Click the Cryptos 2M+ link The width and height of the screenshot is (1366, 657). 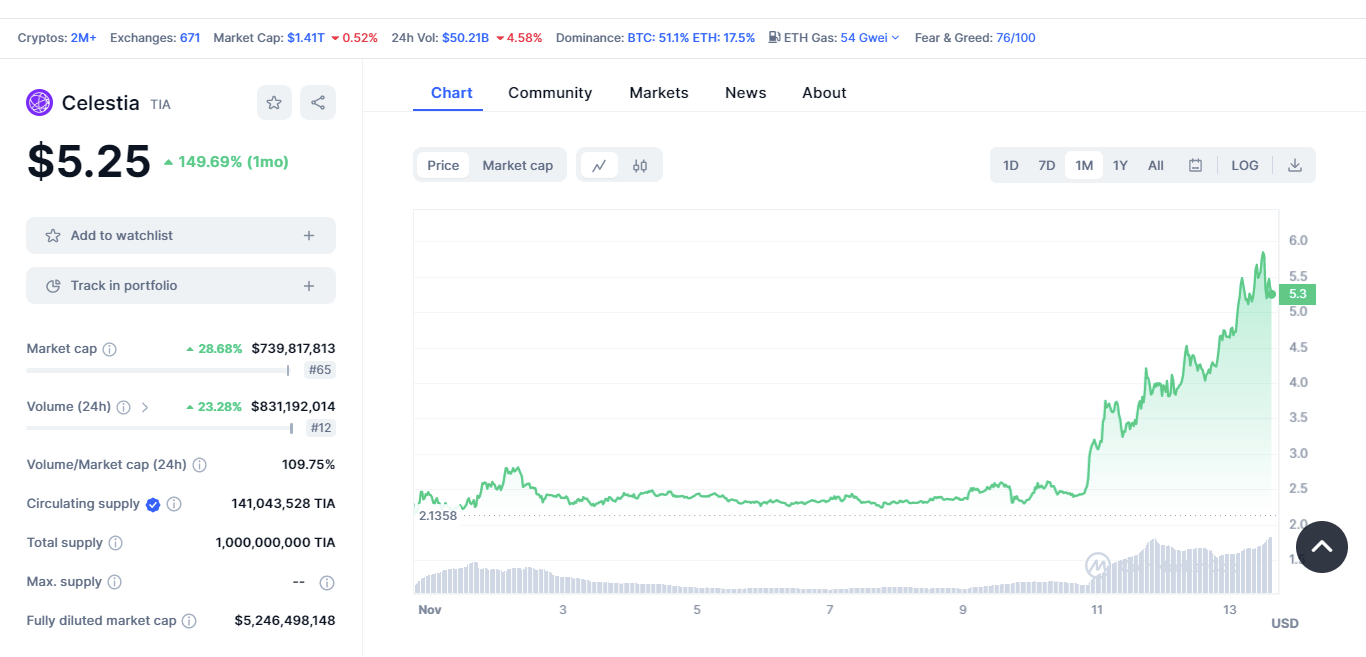tap(83, 38)
